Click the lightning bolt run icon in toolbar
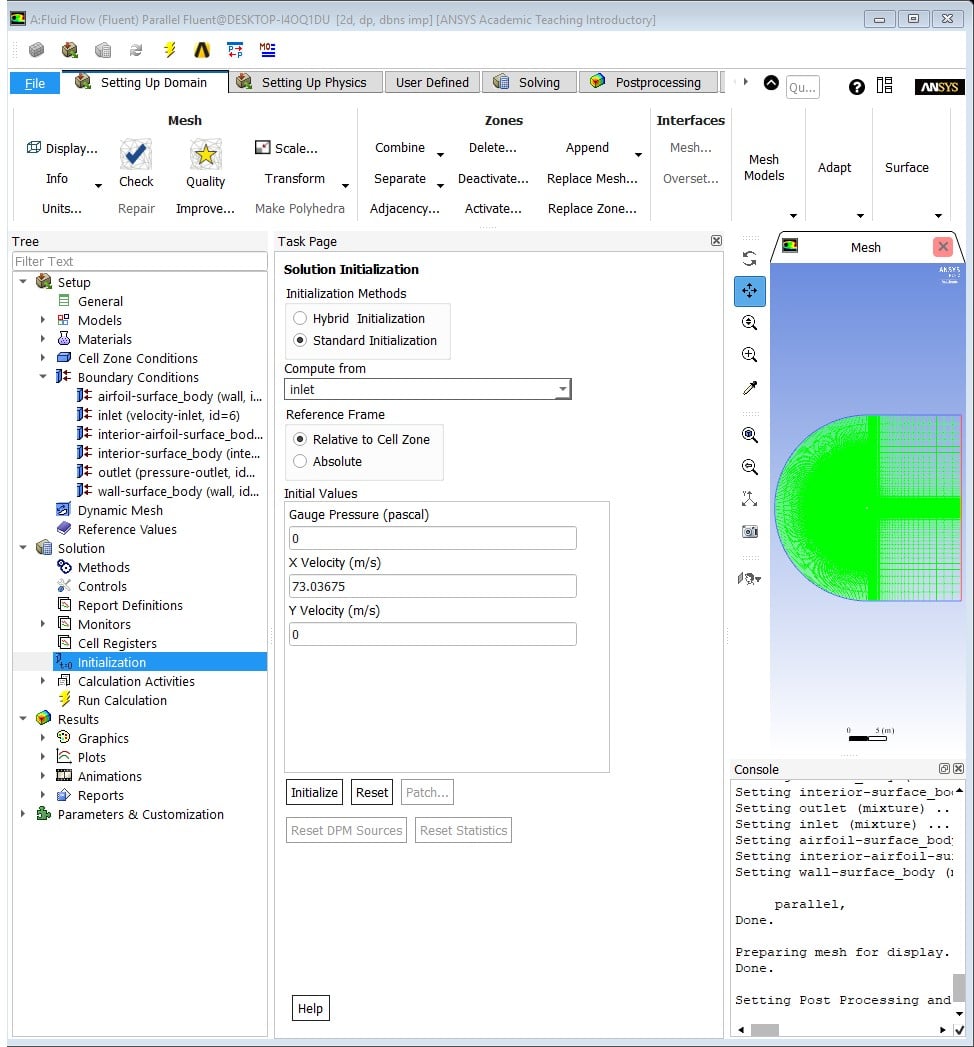 pyautogui.click(x=170, y=49)
